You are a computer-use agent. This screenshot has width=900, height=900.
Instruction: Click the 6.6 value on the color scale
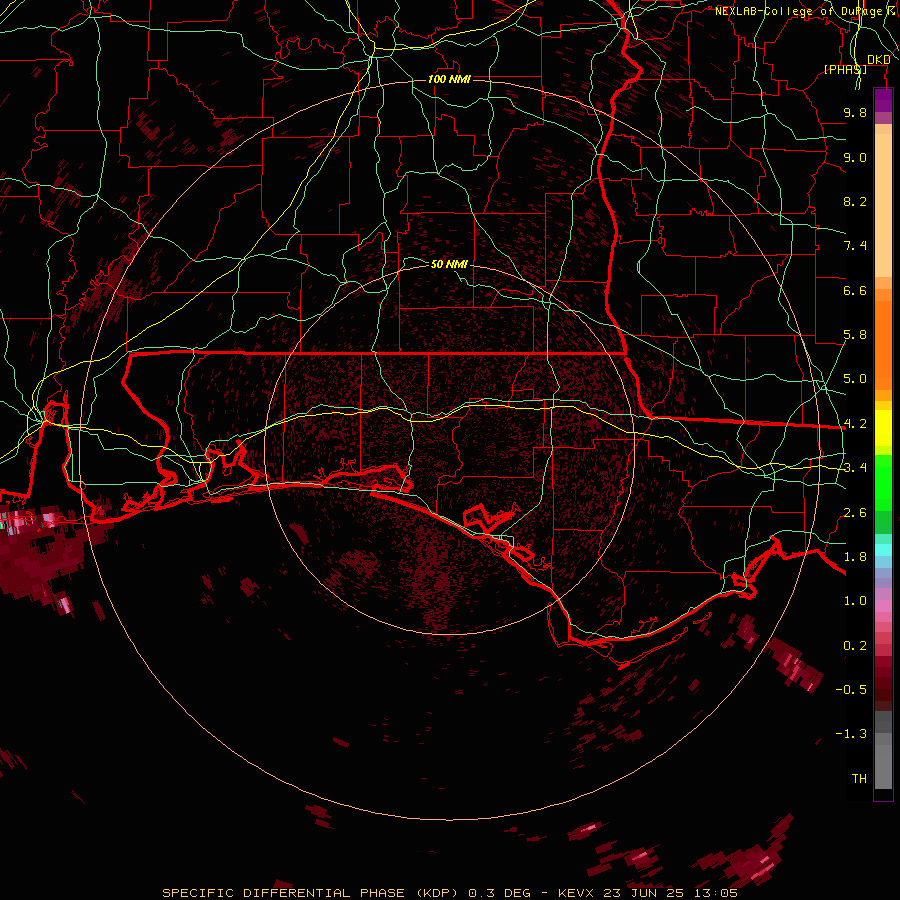tap(855, 290)
